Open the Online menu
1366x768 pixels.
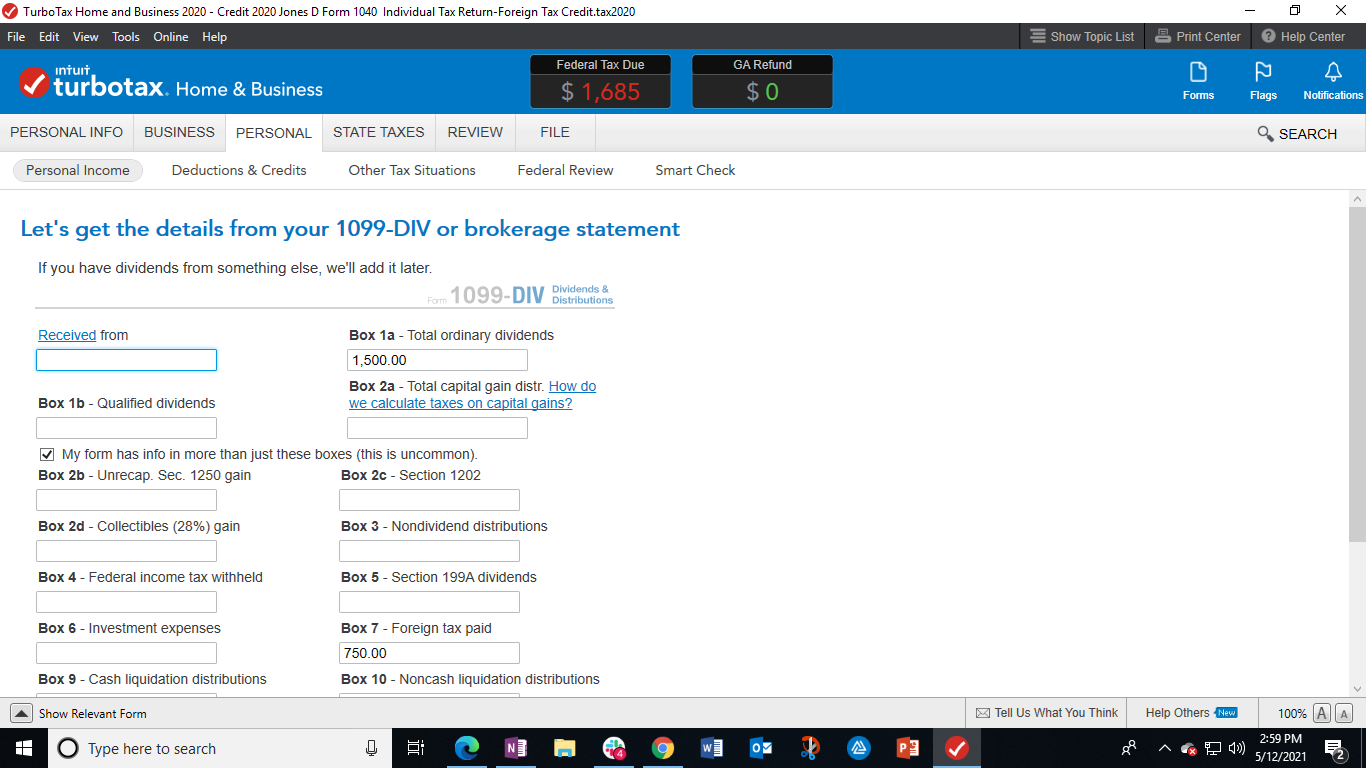[171, 36]
